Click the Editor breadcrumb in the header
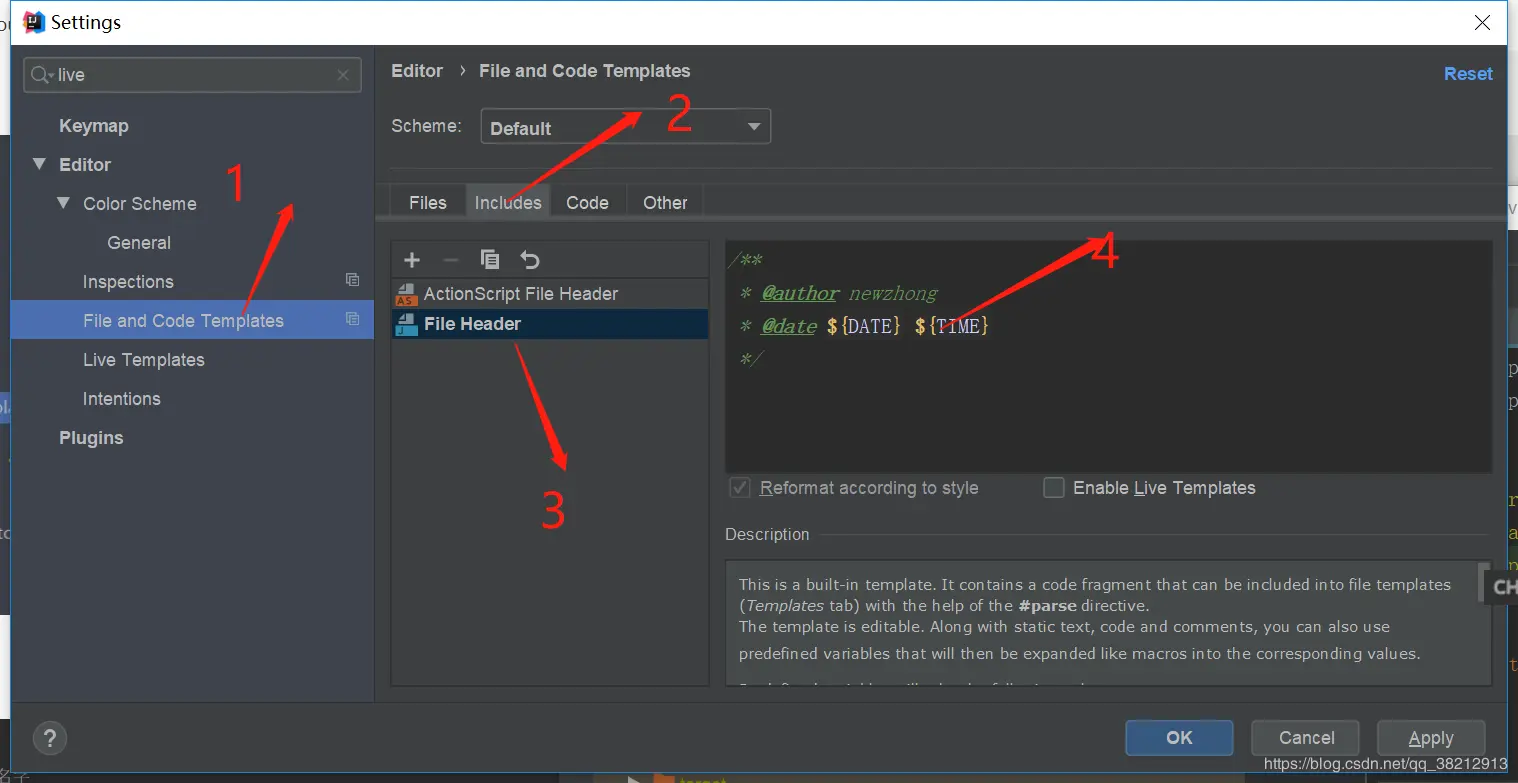Image resolution: width=1518 pixels, height=783 pixels. click(x=417, y=71)
